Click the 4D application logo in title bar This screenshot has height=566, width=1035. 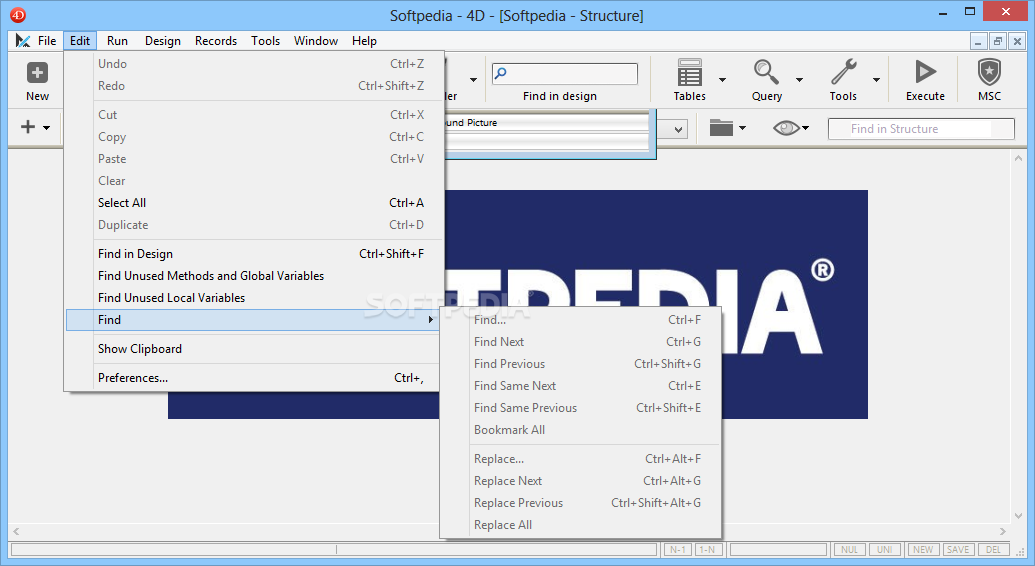18,15
